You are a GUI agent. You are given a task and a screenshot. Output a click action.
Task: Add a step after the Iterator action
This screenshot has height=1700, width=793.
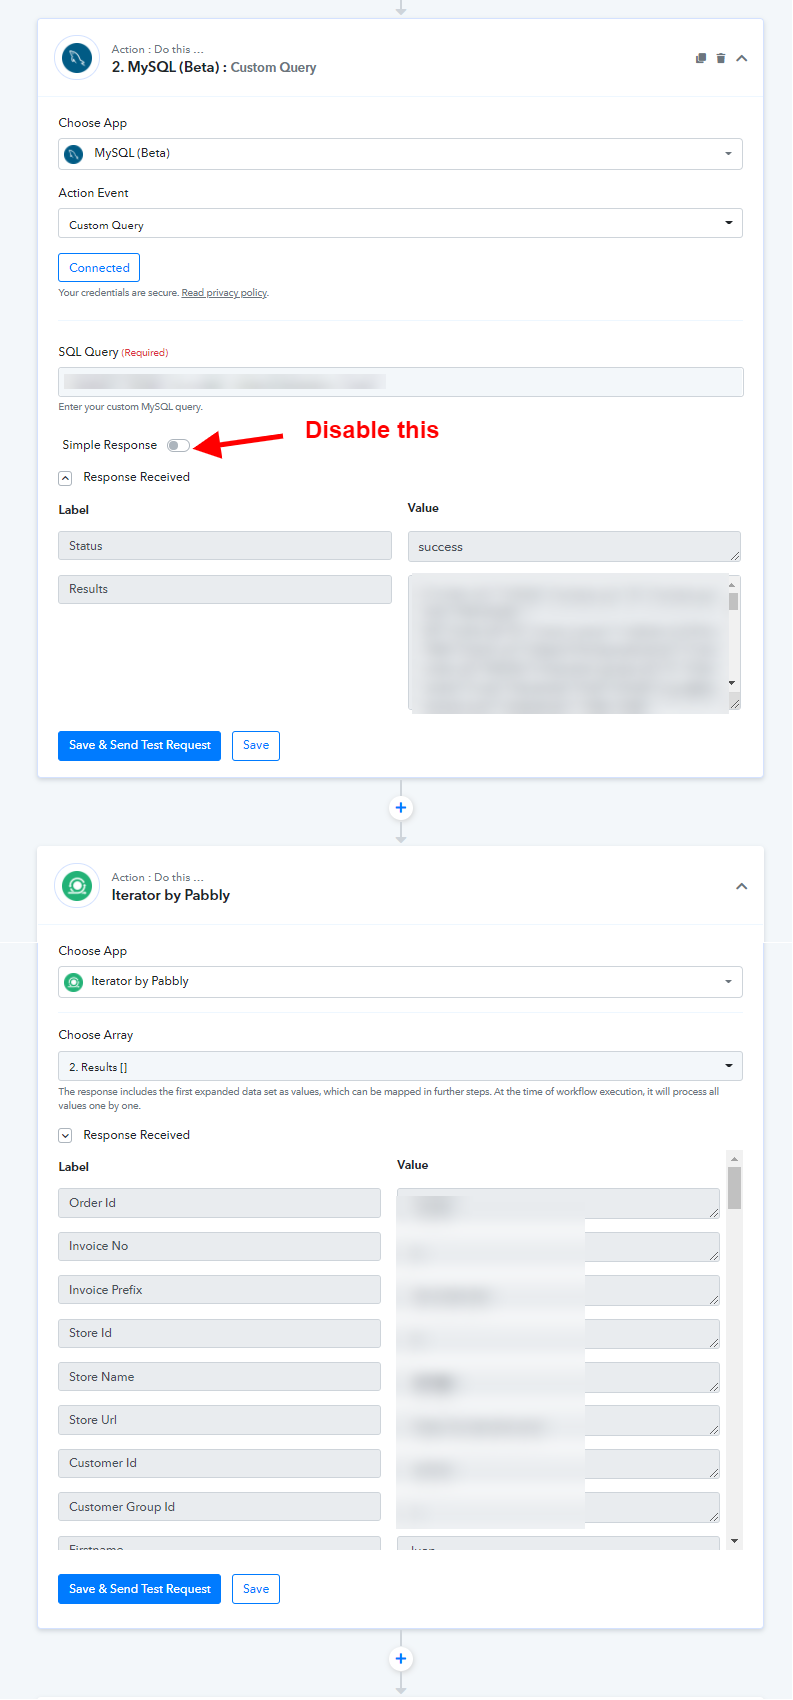[401, 1659]
